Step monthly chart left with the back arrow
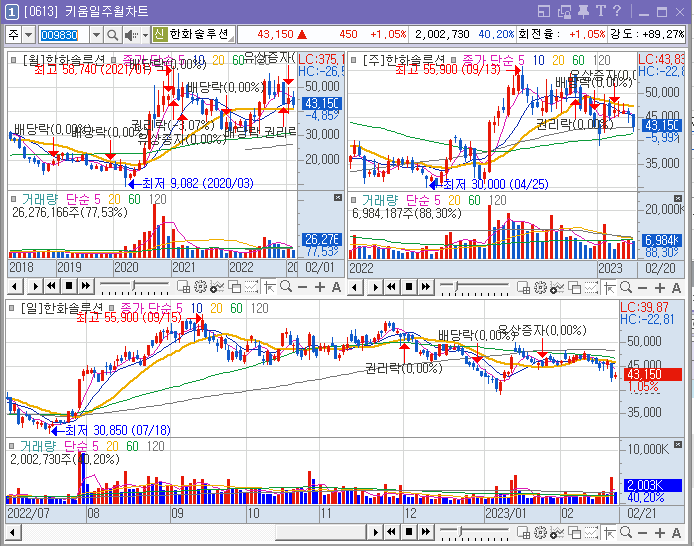The width and height of the screenshot is (694, 546). point(15,286)
